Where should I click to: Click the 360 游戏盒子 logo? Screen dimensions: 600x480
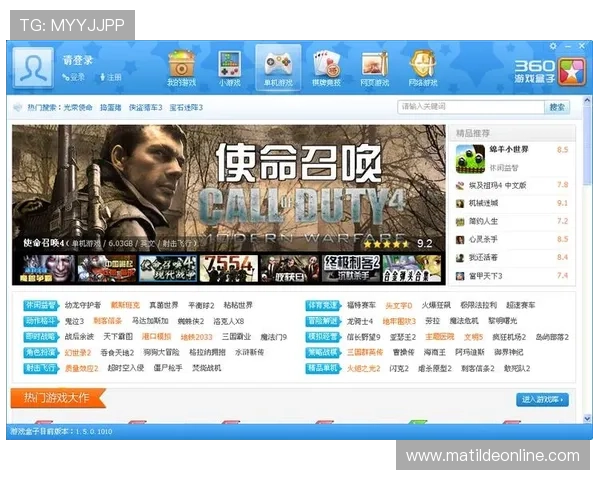pos(549,71)
